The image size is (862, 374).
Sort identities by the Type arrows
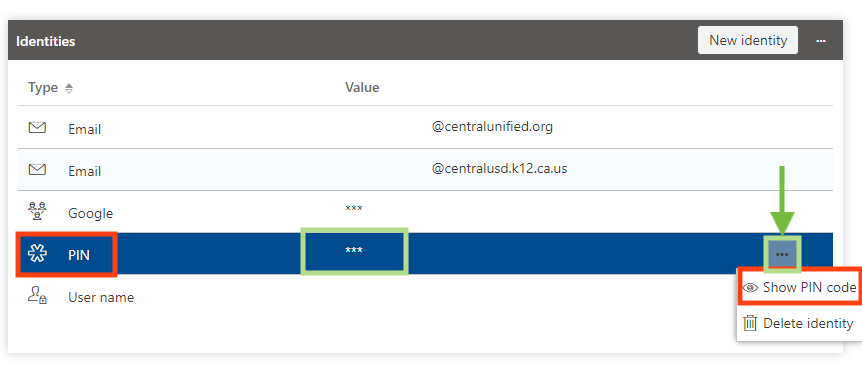69,88
